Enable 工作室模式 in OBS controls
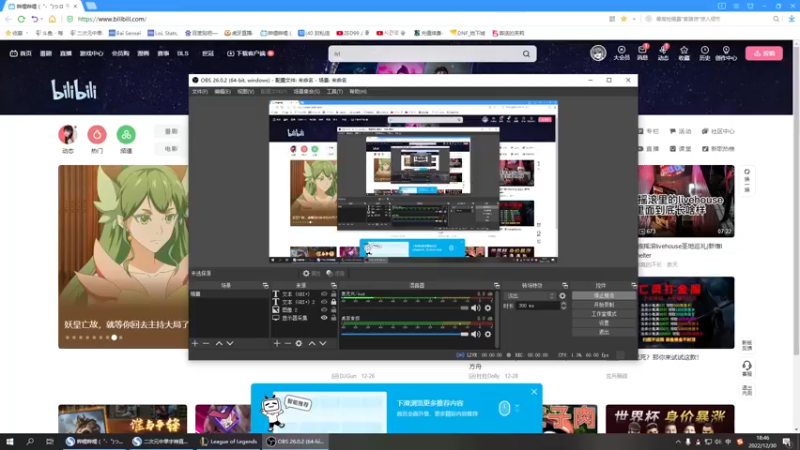Screen dimensions: 800x450 (604, 314)
